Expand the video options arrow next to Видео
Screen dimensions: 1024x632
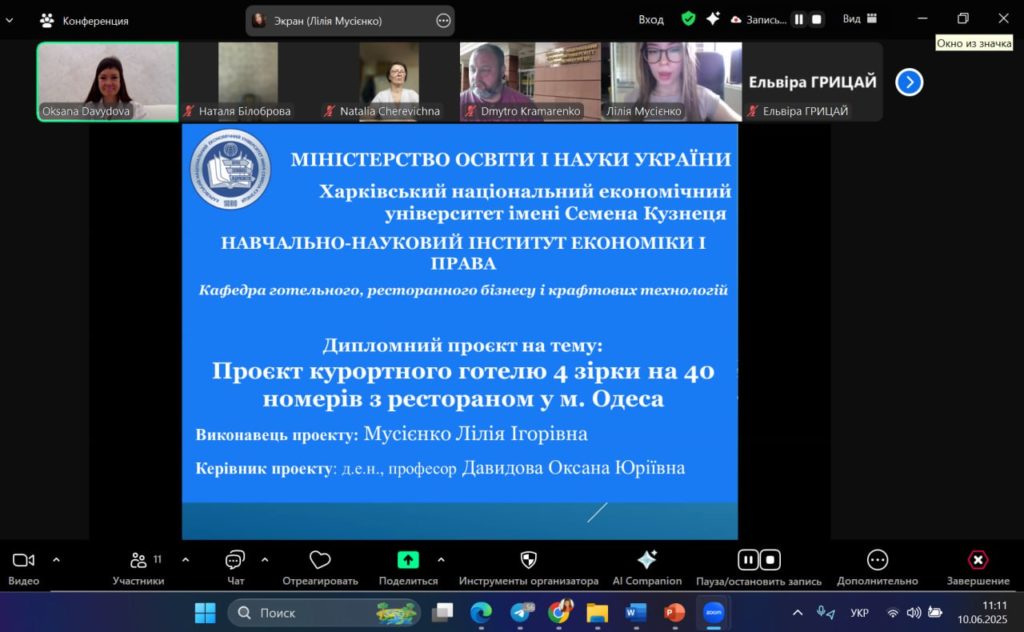tap(56, 560)
